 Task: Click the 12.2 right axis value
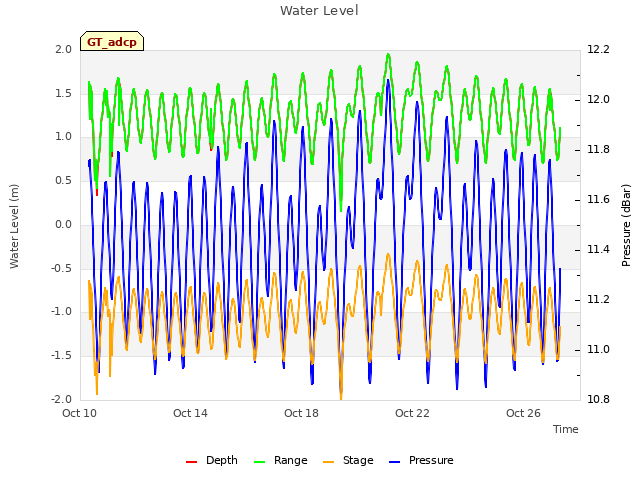(x=598, y=49)
